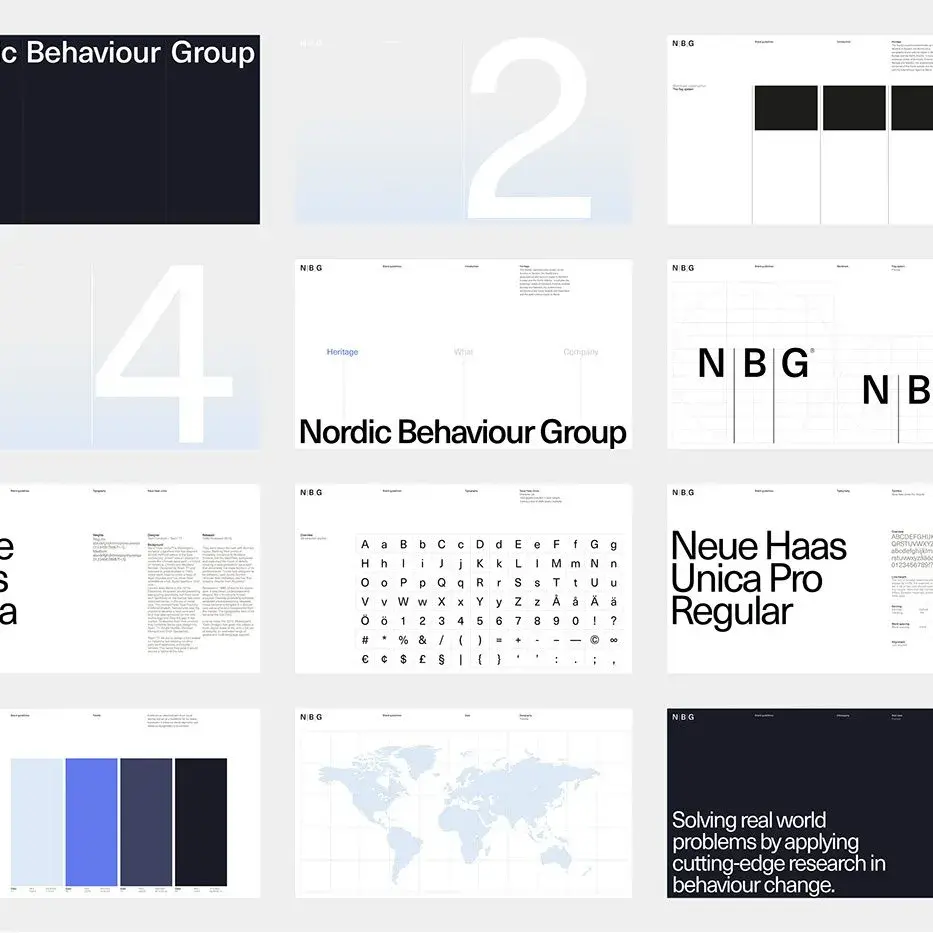Click the copyright glyph in the character set
This screenshot has width=933, height=933.
coord(594,640)
